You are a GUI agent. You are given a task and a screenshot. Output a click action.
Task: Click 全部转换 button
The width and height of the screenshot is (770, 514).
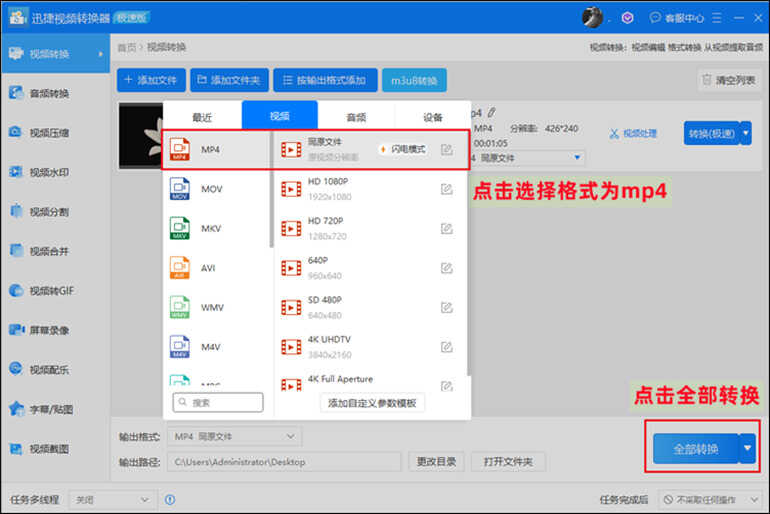(694, 449)
